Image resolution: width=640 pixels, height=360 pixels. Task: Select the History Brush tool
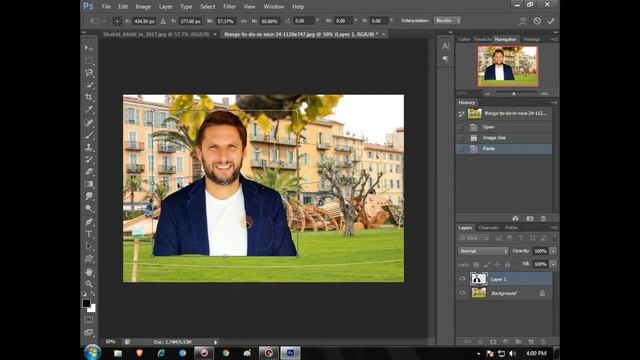(89, 159)
